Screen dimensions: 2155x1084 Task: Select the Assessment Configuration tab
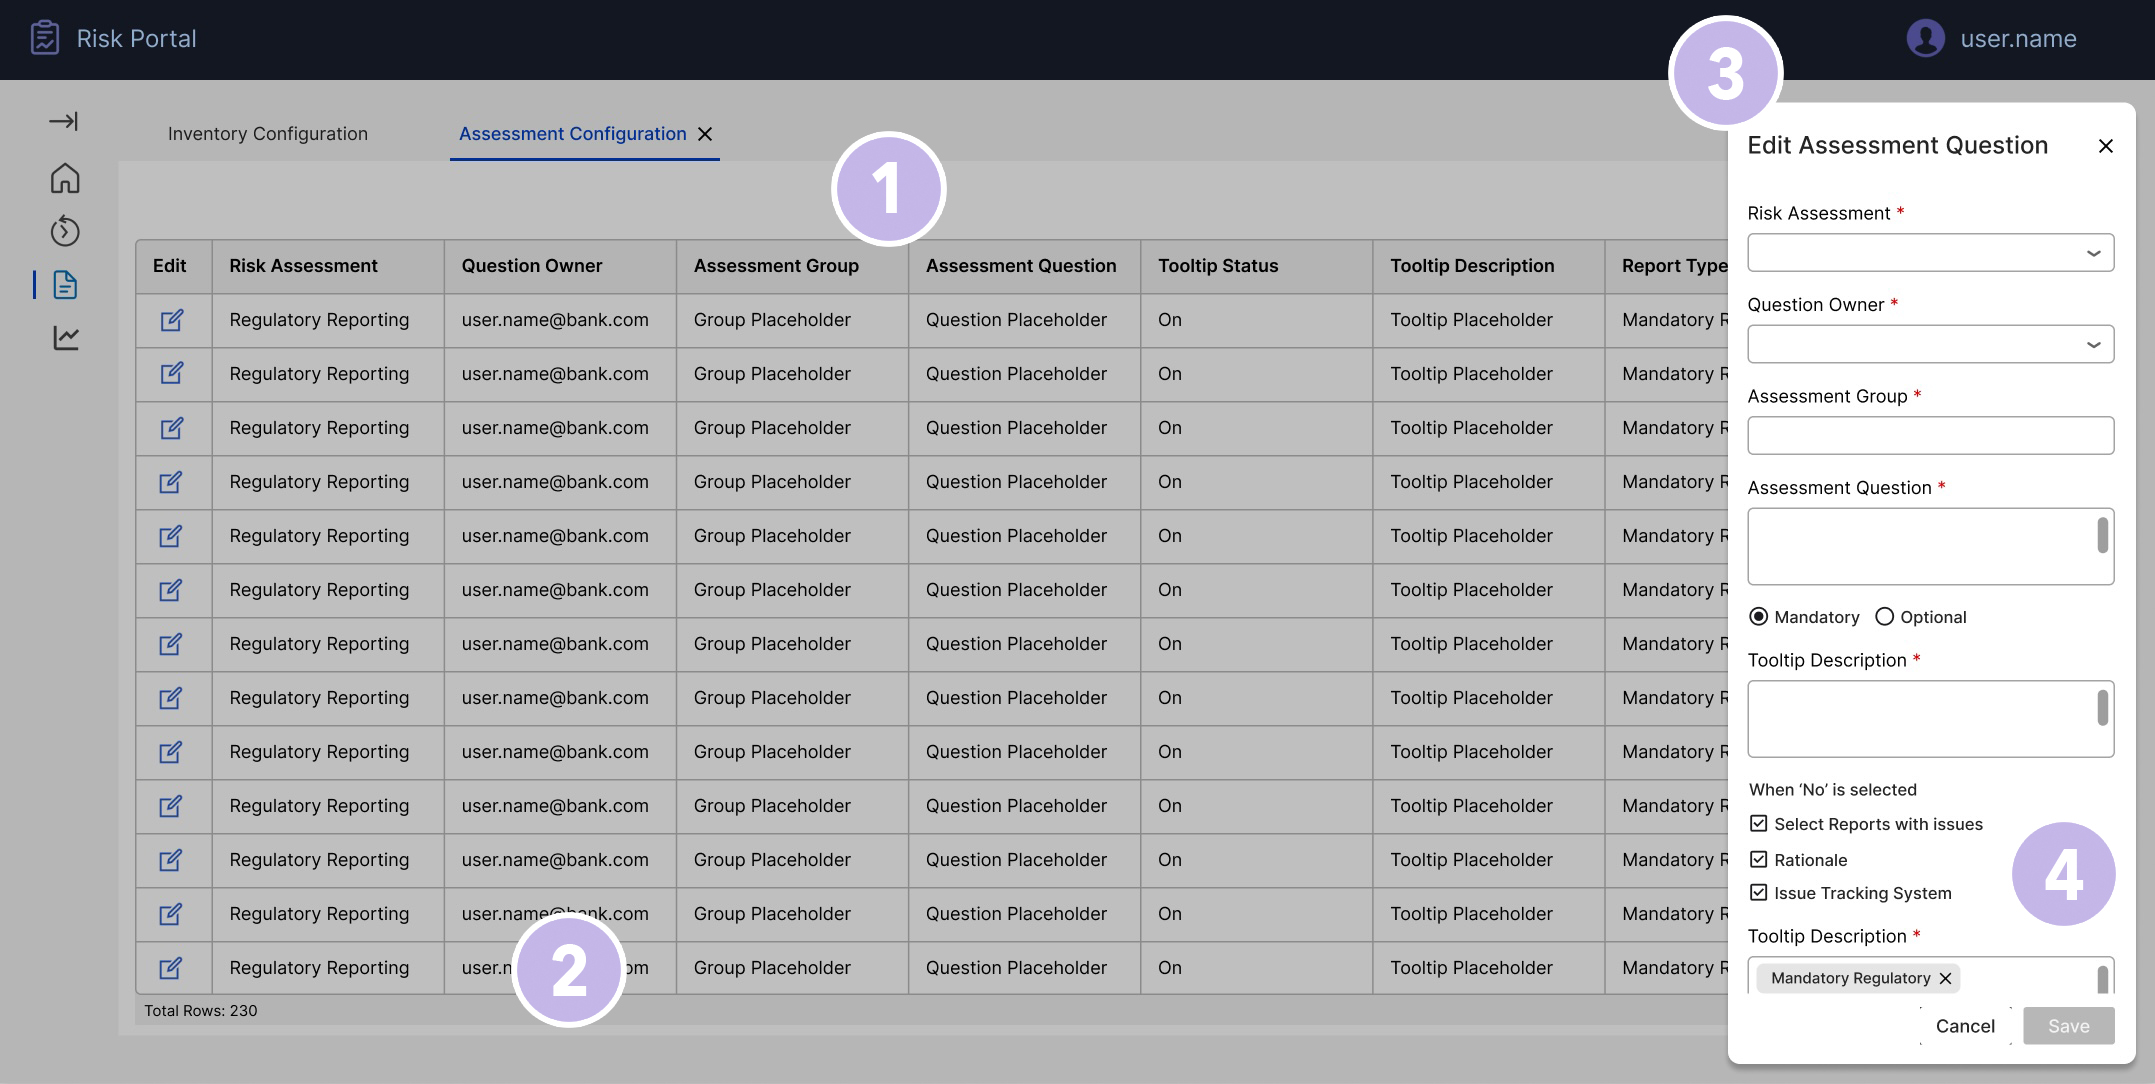coord(572,134)
